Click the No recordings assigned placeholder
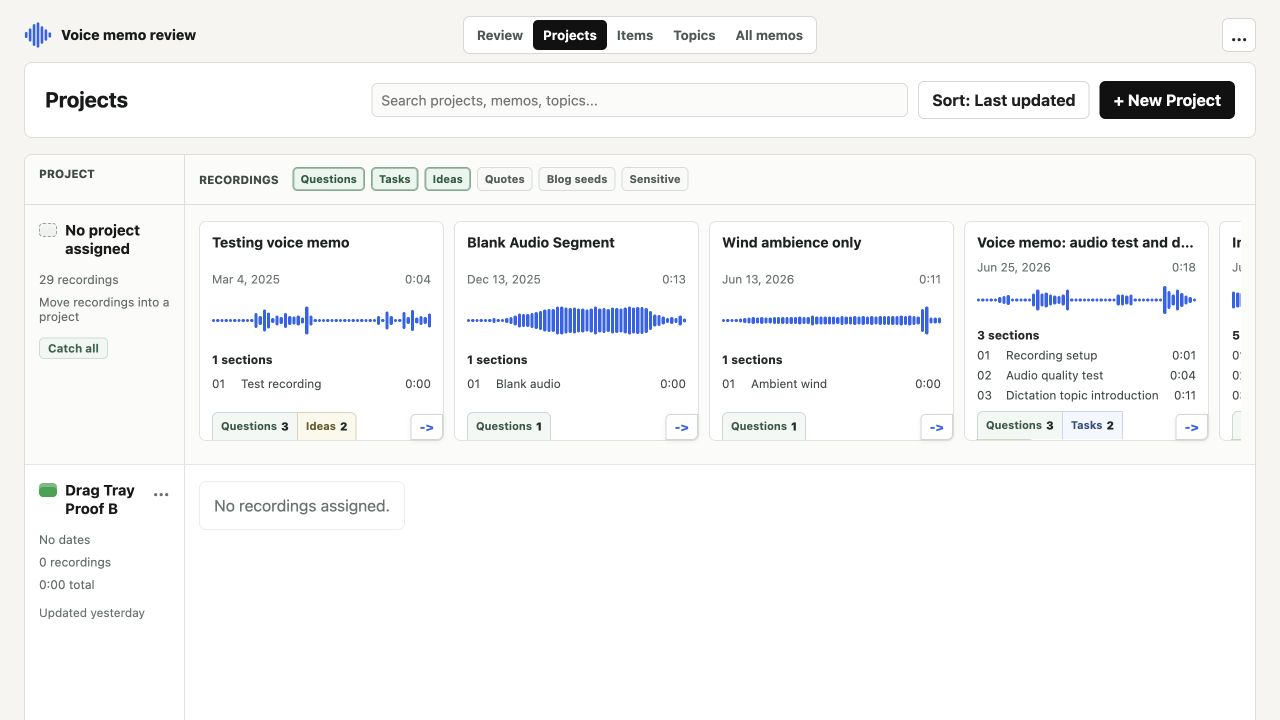This screenshot has height=720, width=1280. click(302, 506)
